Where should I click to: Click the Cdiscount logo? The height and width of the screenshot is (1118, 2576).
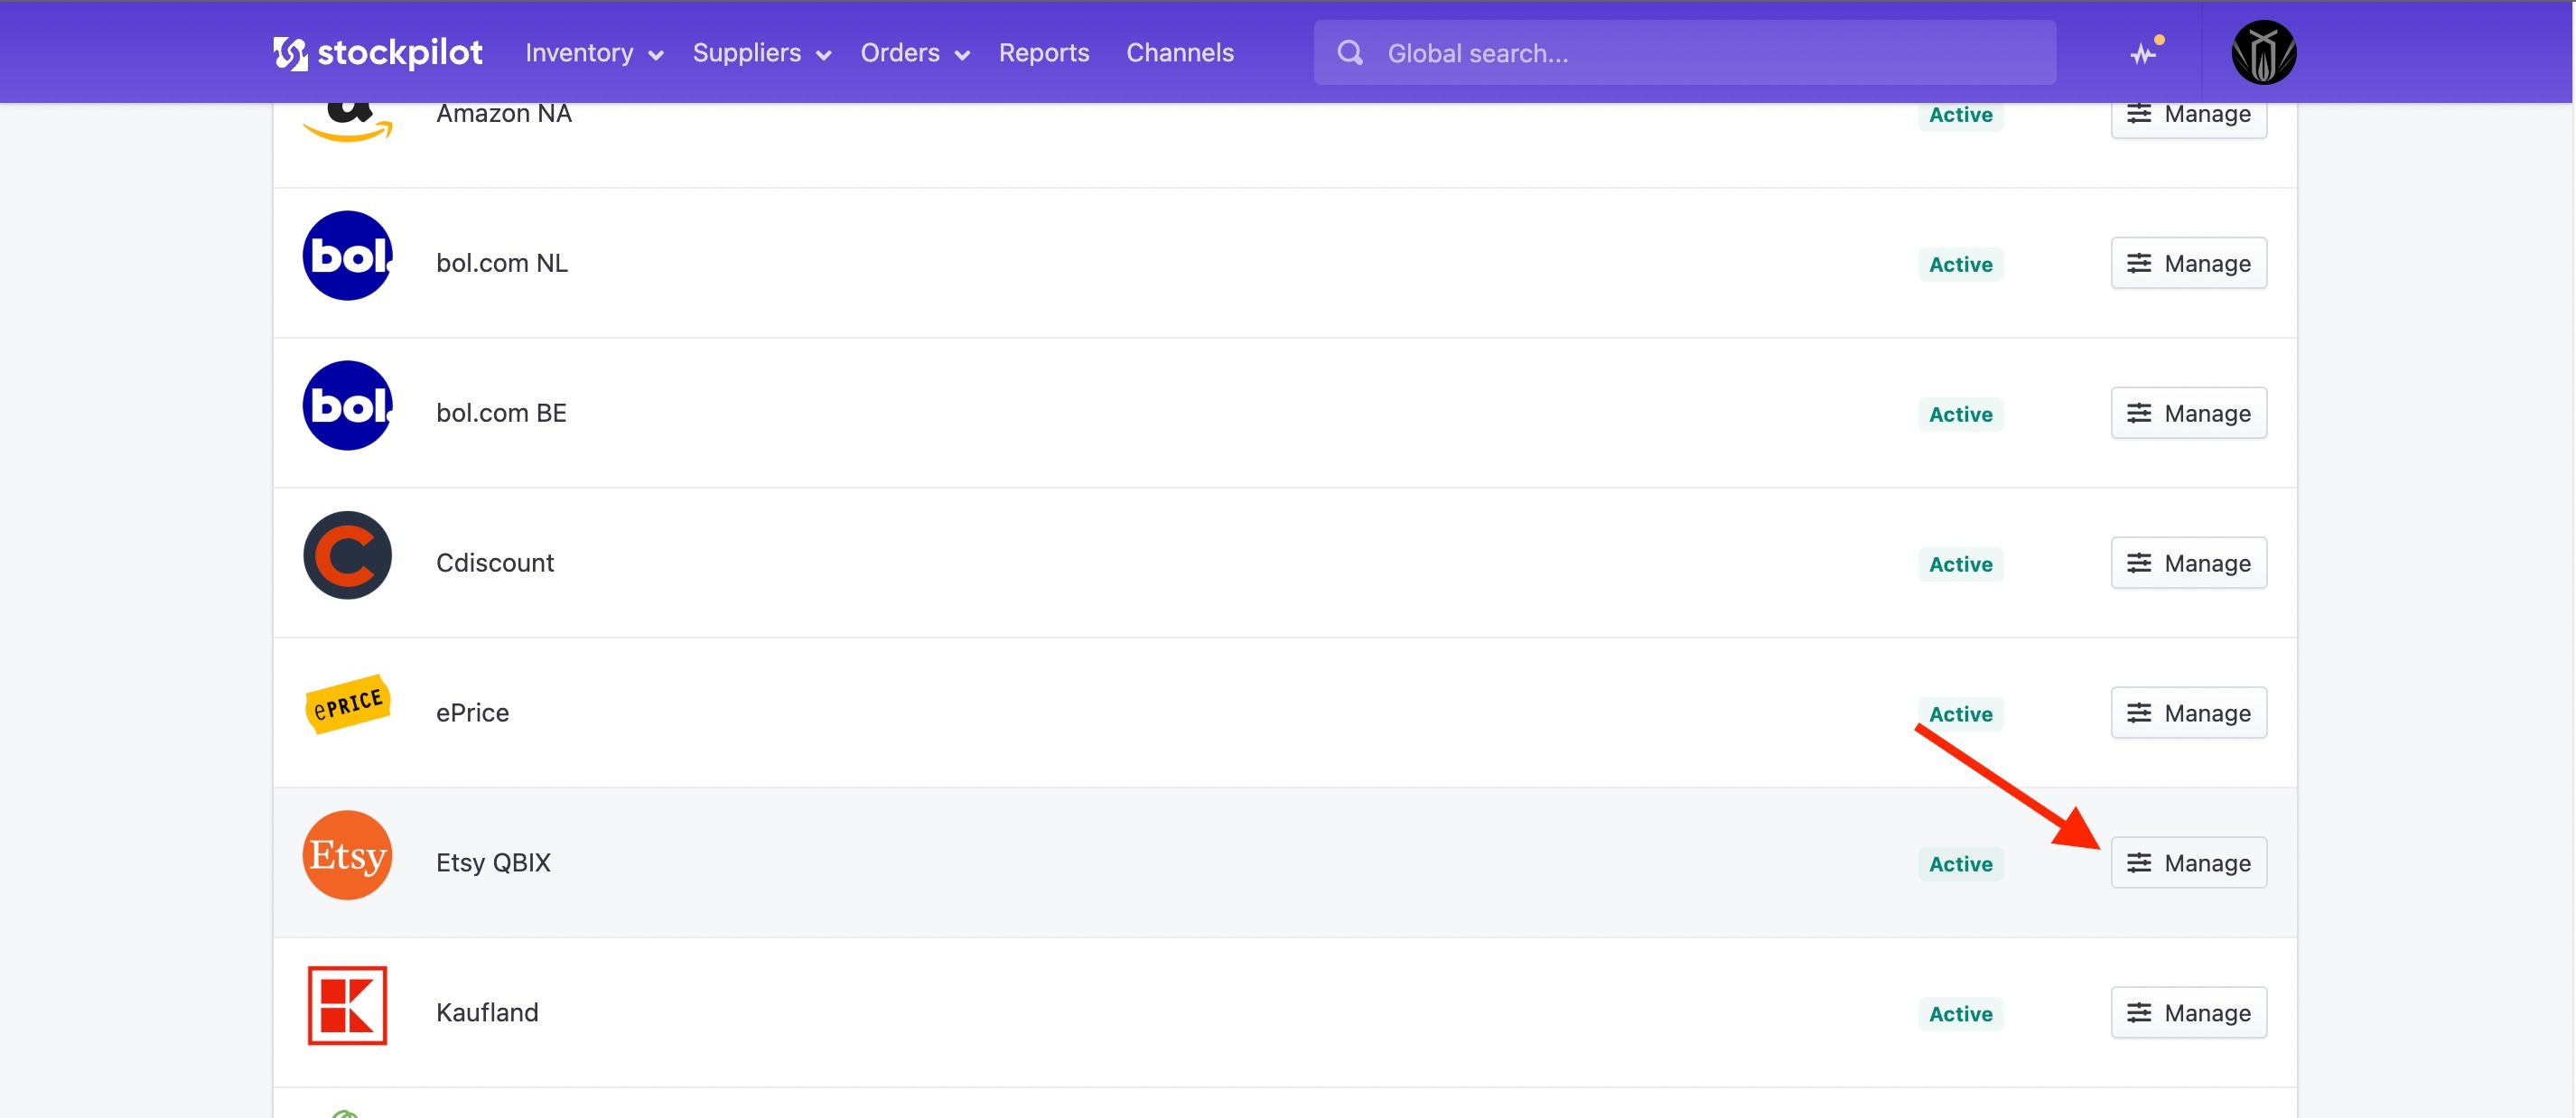(x=347, y=556)
